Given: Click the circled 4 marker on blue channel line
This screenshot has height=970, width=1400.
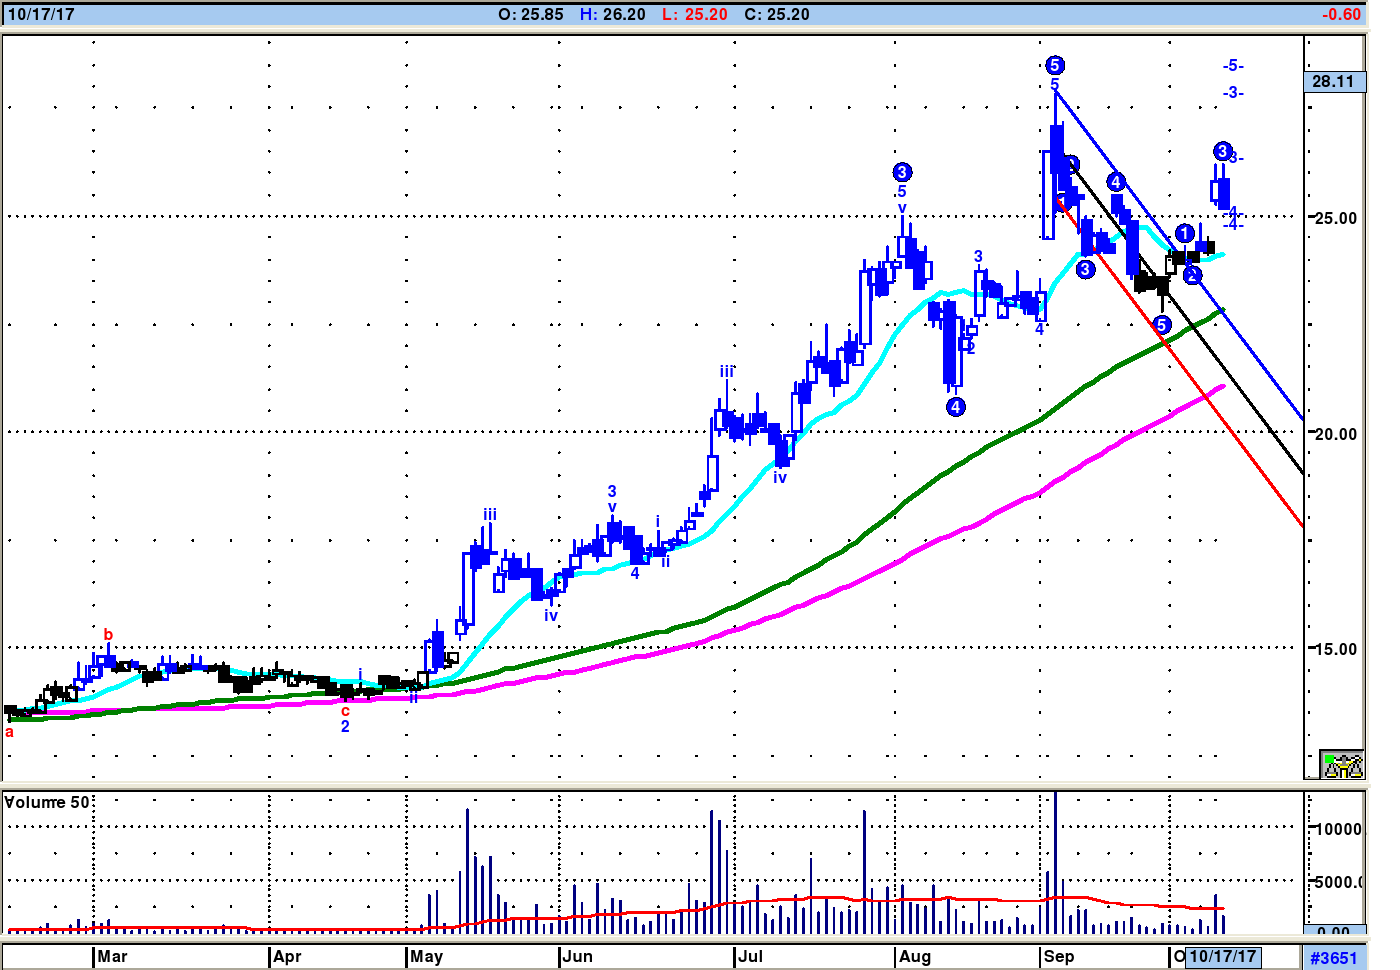Looking at the screenshot, I should tap(1116, 182).
